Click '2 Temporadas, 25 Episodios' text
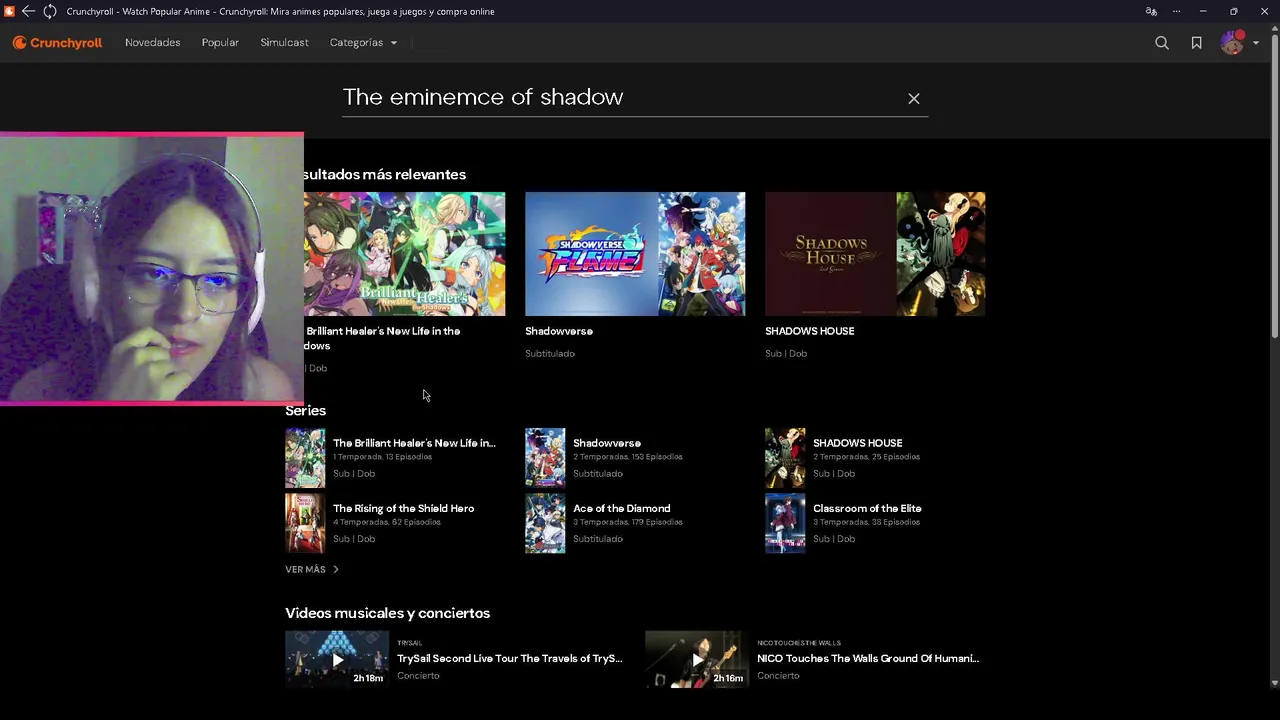 tap(866, 457)
